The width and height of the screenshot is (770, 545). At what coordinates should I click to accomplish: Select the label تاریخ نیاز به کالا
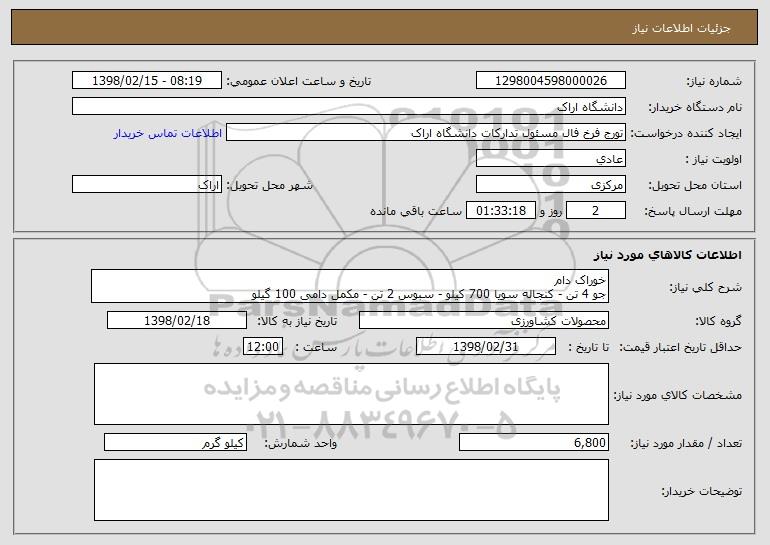coord(297,321)
